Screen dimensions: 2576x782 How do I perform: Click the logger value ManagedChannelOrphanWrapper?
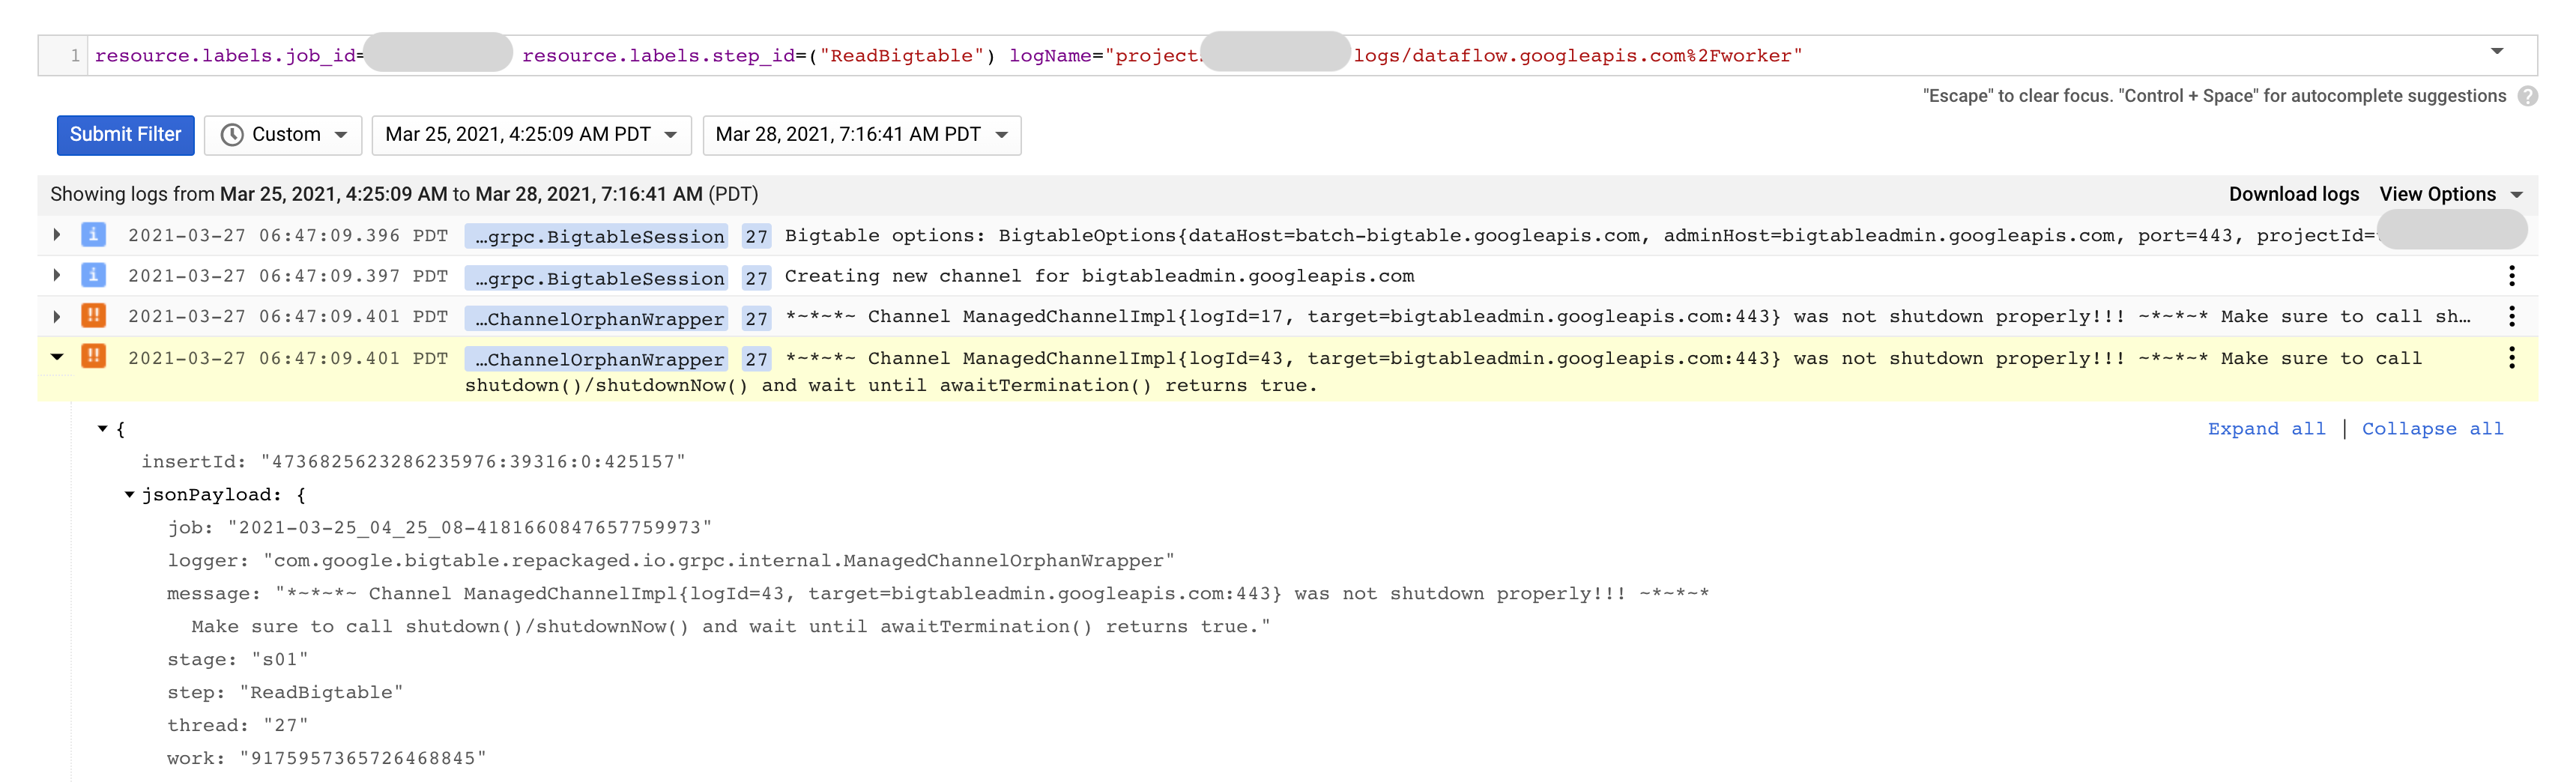[719, 561]
